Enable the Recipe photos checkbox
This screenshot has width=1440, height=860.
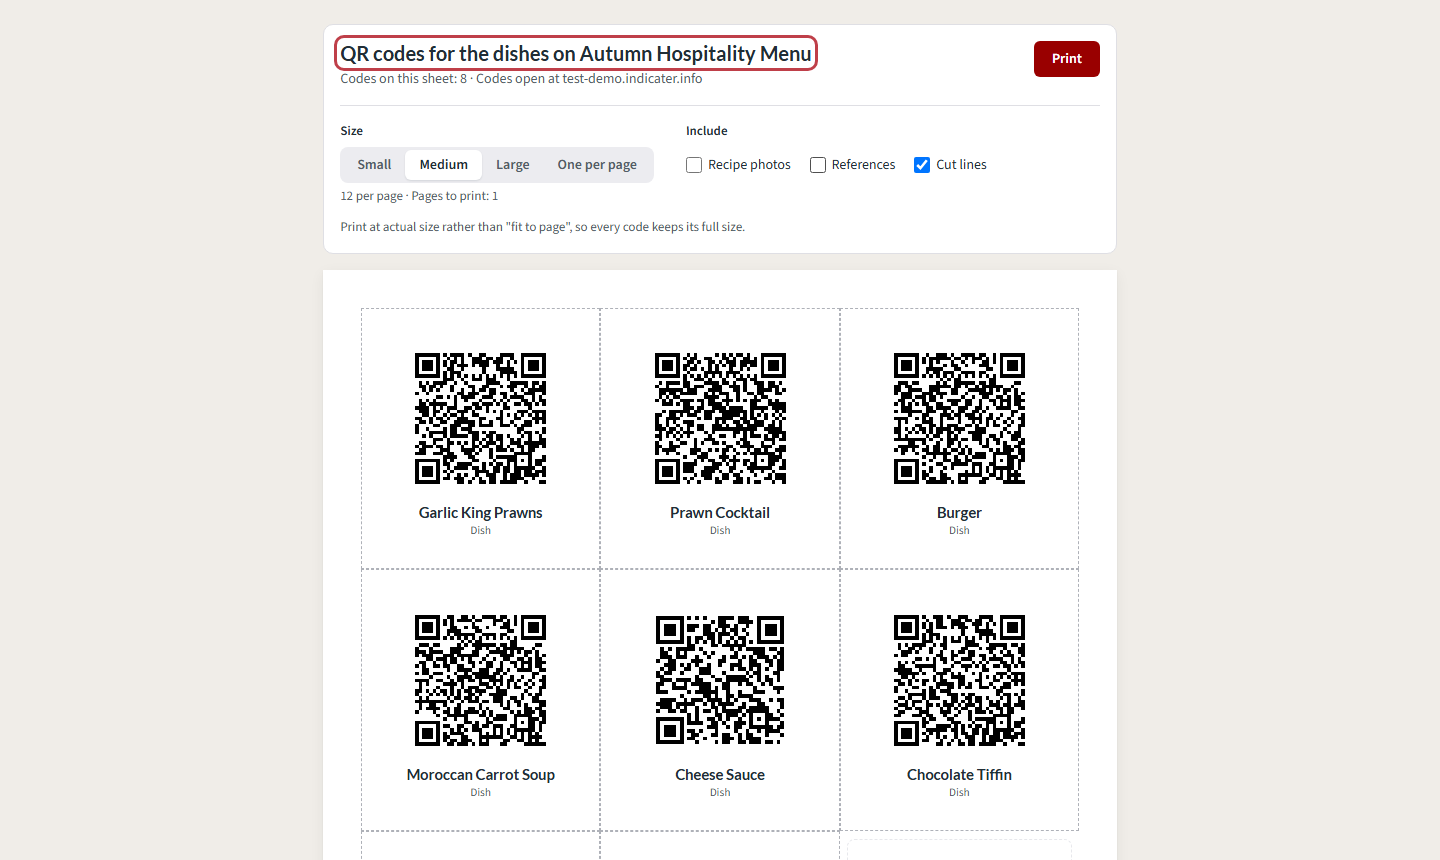pos(694,165)
